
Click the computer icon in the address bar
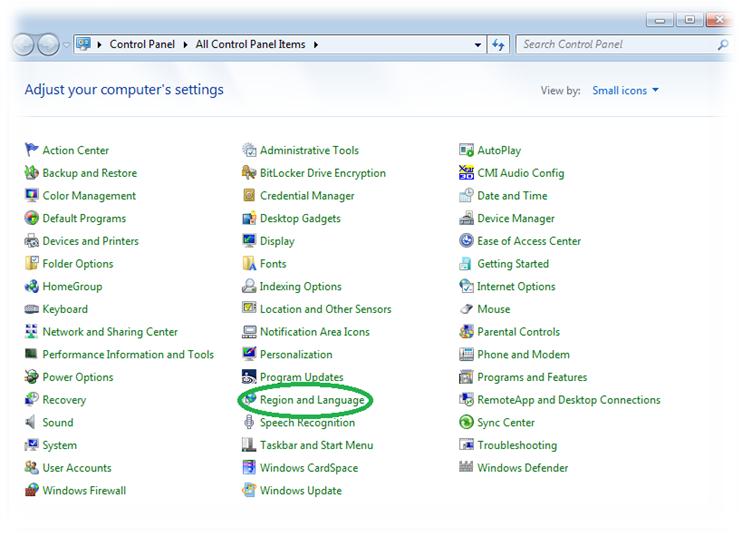(x=83, y=44)
